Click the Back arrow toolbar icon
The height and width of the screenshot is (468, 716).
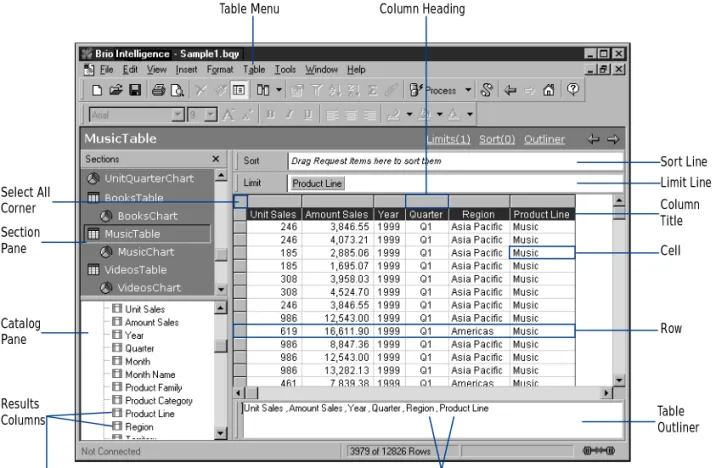(510, 90)
